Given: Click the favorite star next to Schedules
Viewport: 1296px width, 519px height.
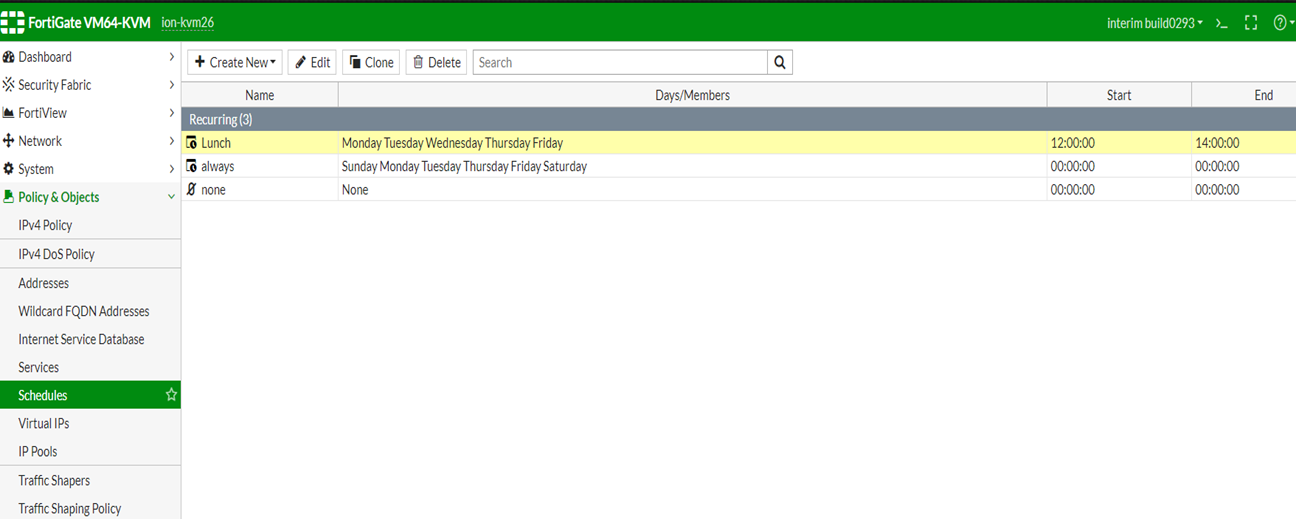Looking at the screenshot, I should 171,395.
